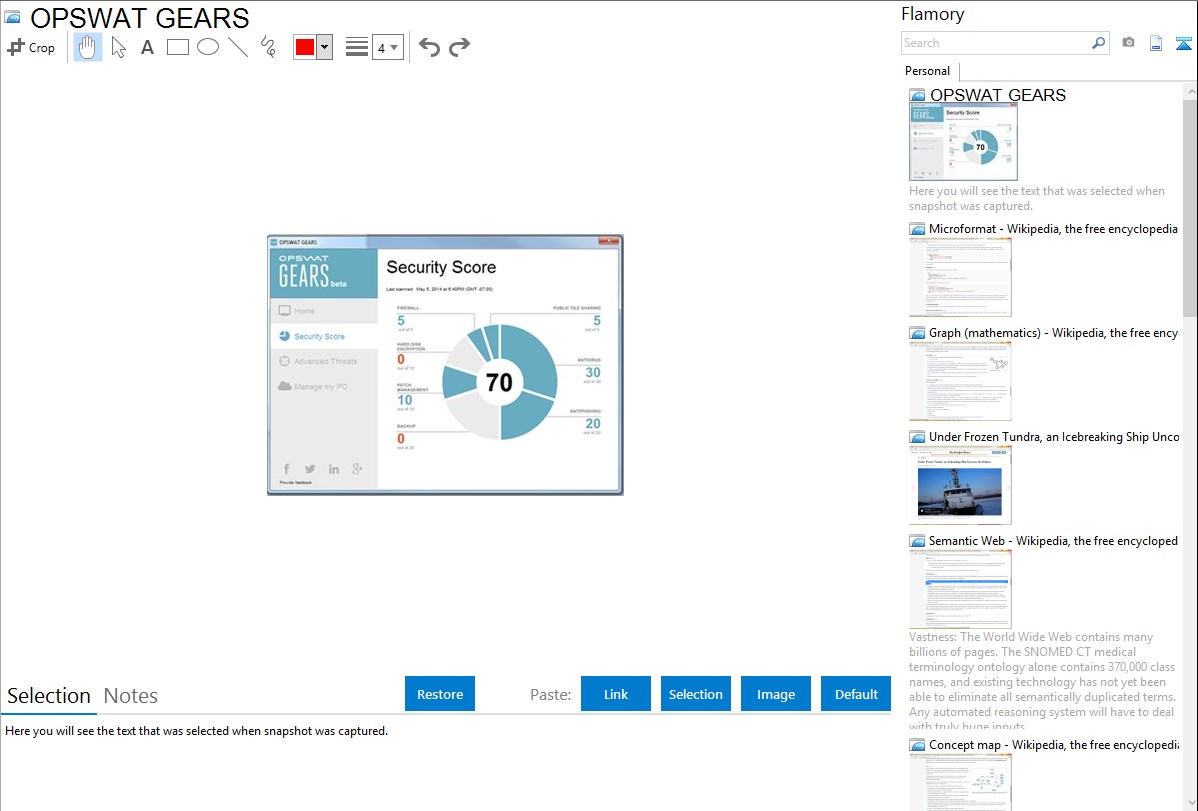Pick the ellipse drawing tool
1198x811 pixels.
(208, 47)
